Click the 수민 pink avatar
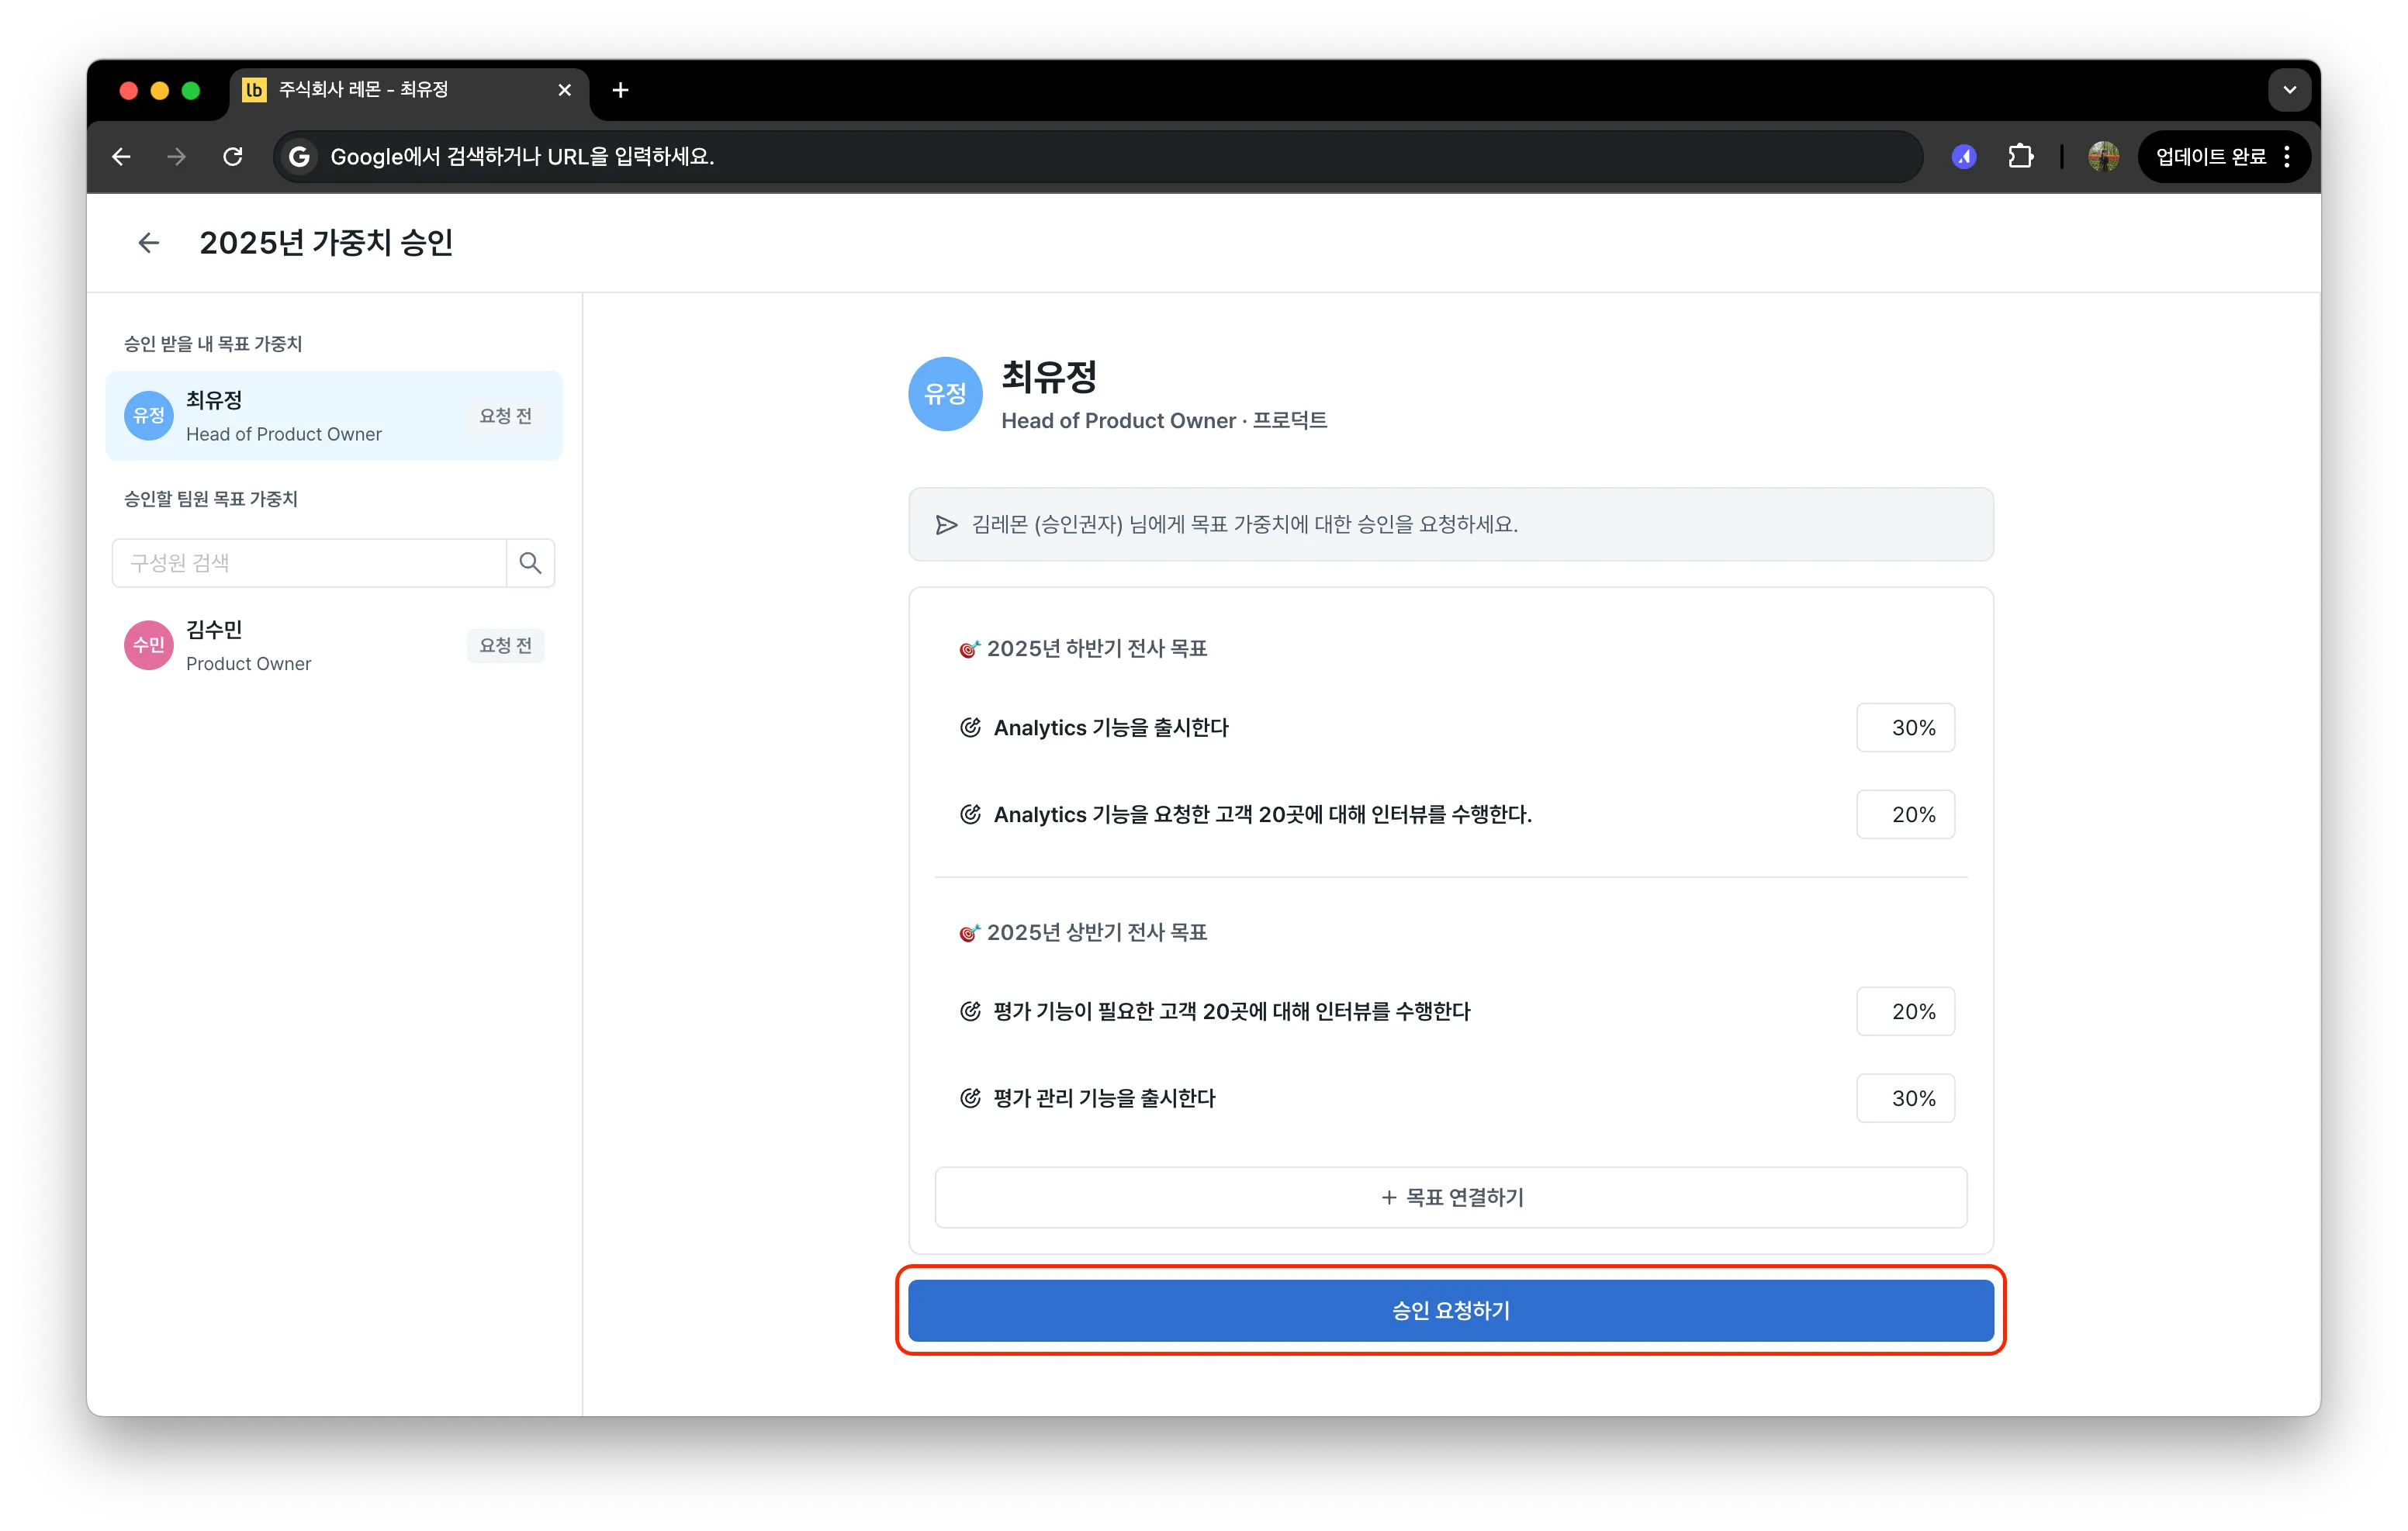2408x1531 pixels. pyautogui.click(x=148, y=645)
